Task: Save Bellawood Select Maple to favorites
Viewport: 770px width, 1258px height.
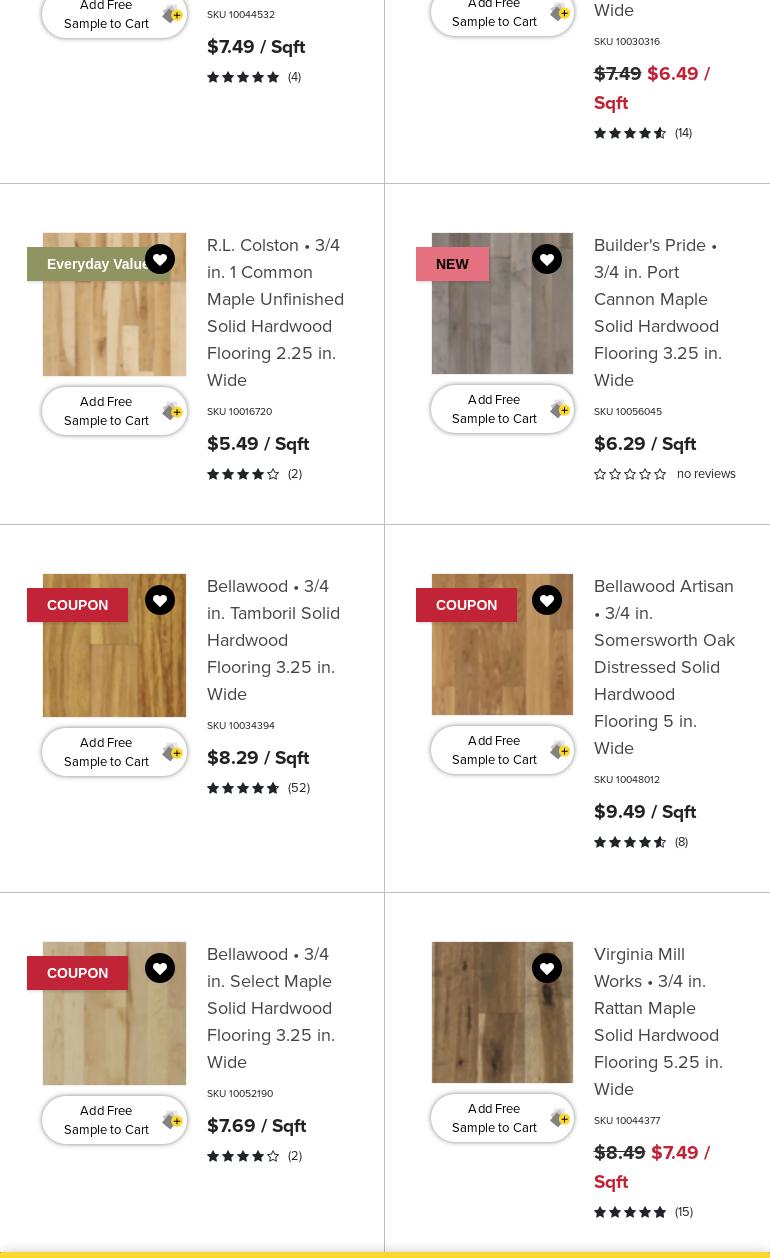Action: [160, 968]
